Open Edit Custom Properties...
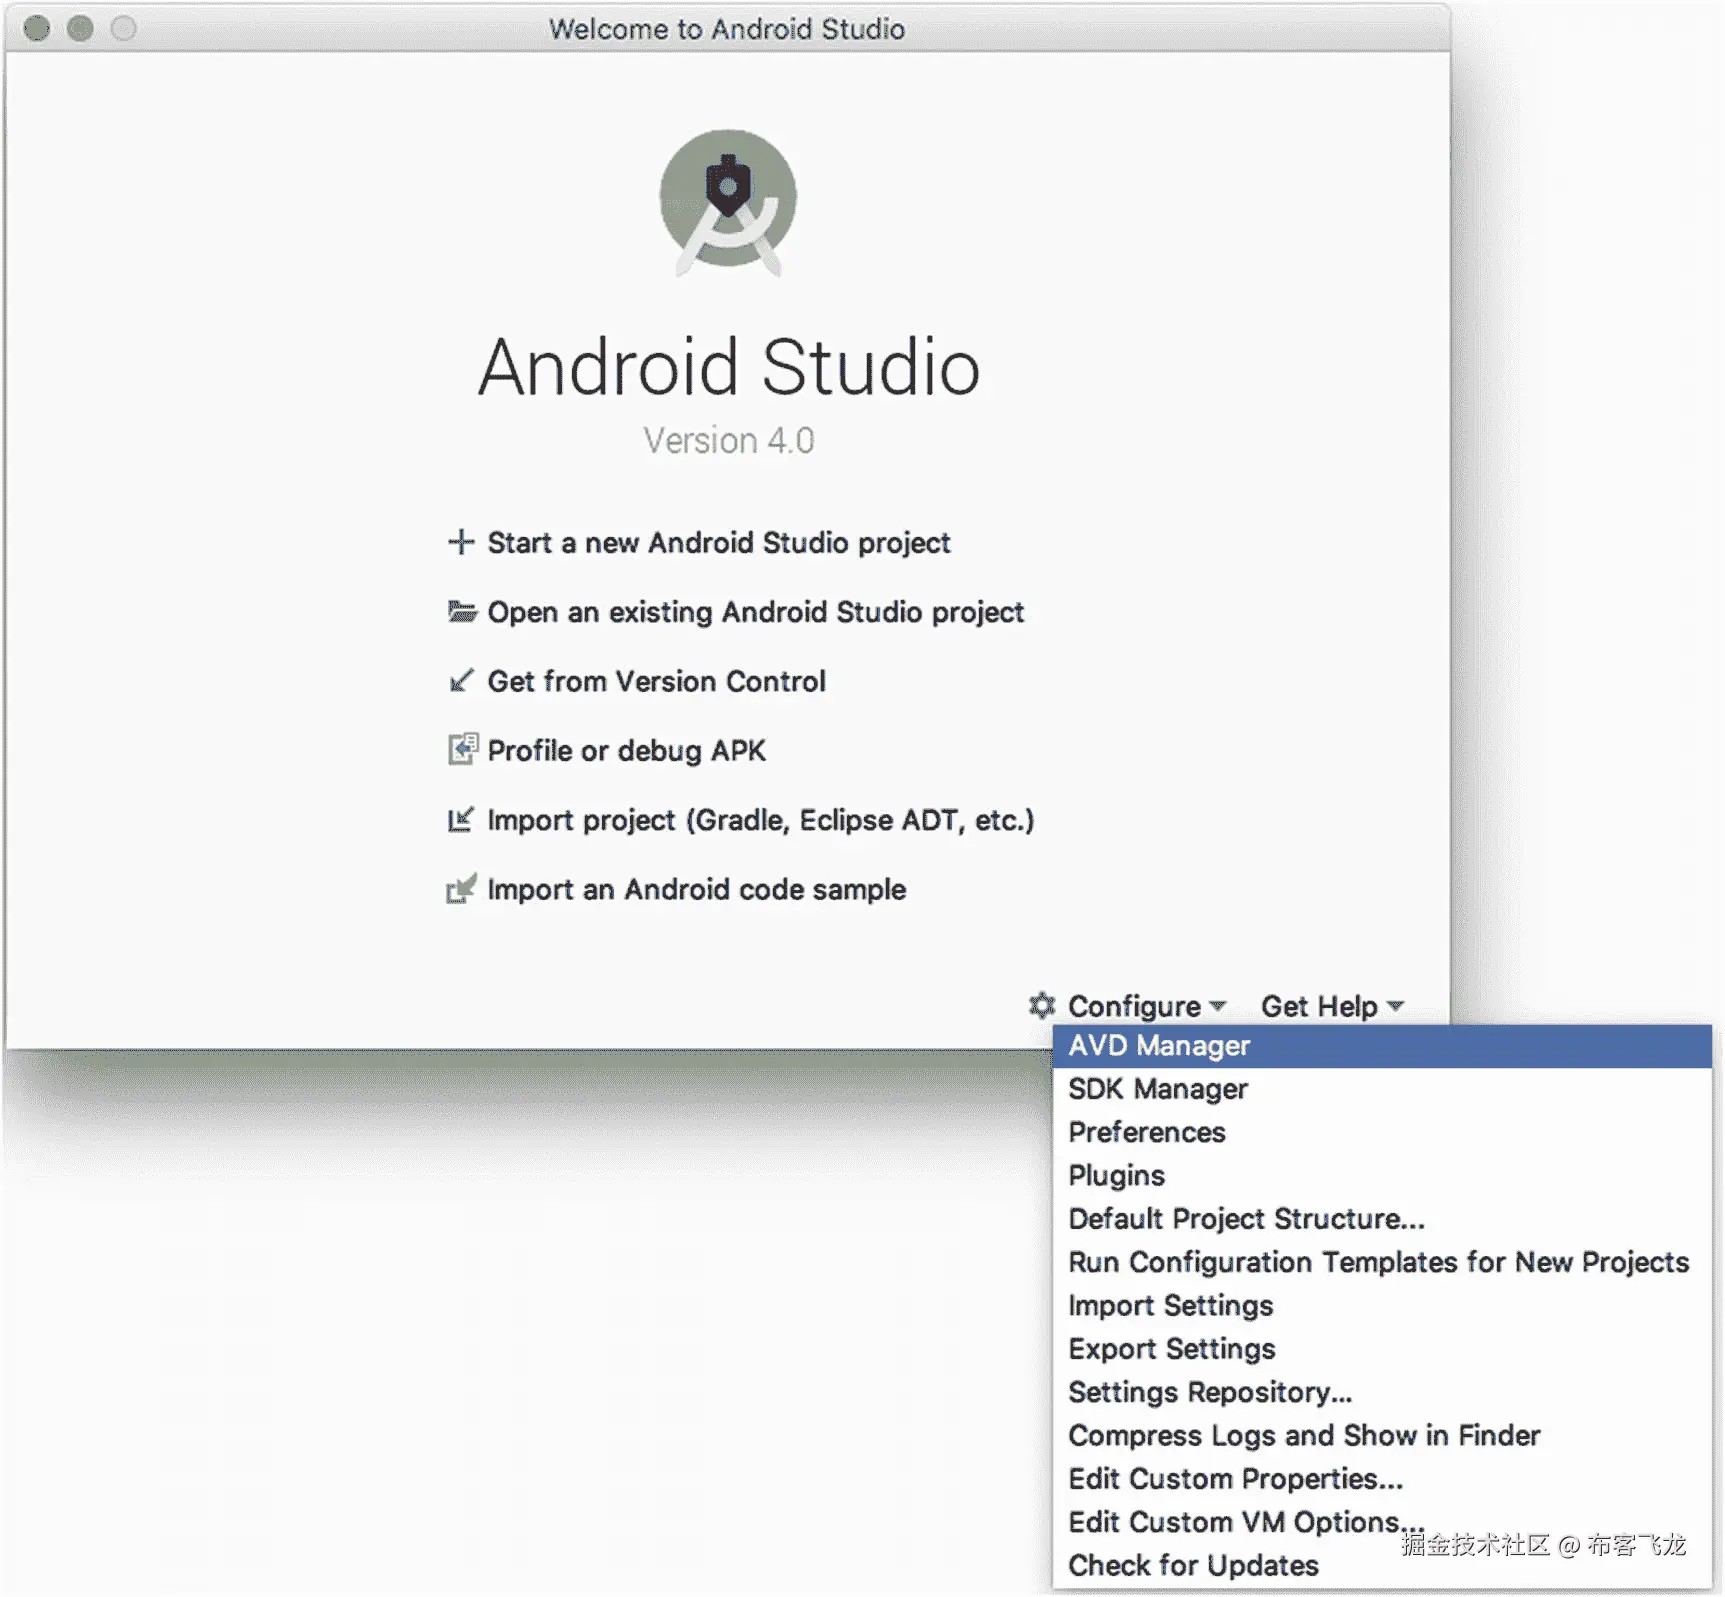The width and height of the screenshot is (1725, 1597). (1382, 1479)
